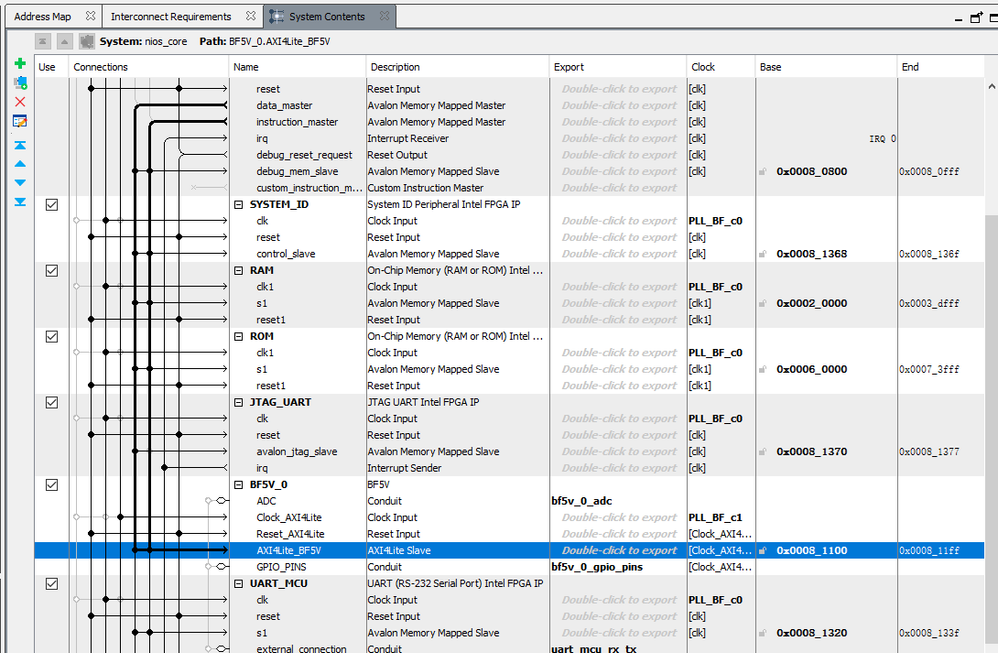Image resolution: width=998 pixels, height=653 pixels.
Task: Click the conduit export connector on the ADC row
Action: click(221, 501)
